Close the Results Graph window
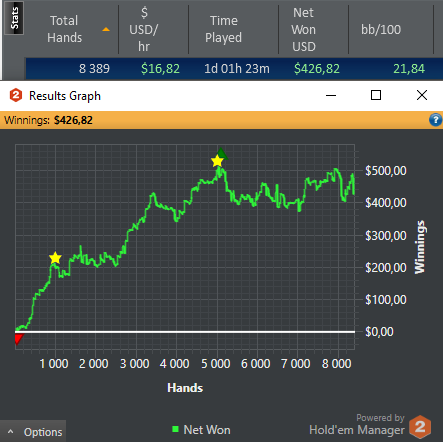The width and height of the screenshot is (443, 442). click(x=422, y=95)
